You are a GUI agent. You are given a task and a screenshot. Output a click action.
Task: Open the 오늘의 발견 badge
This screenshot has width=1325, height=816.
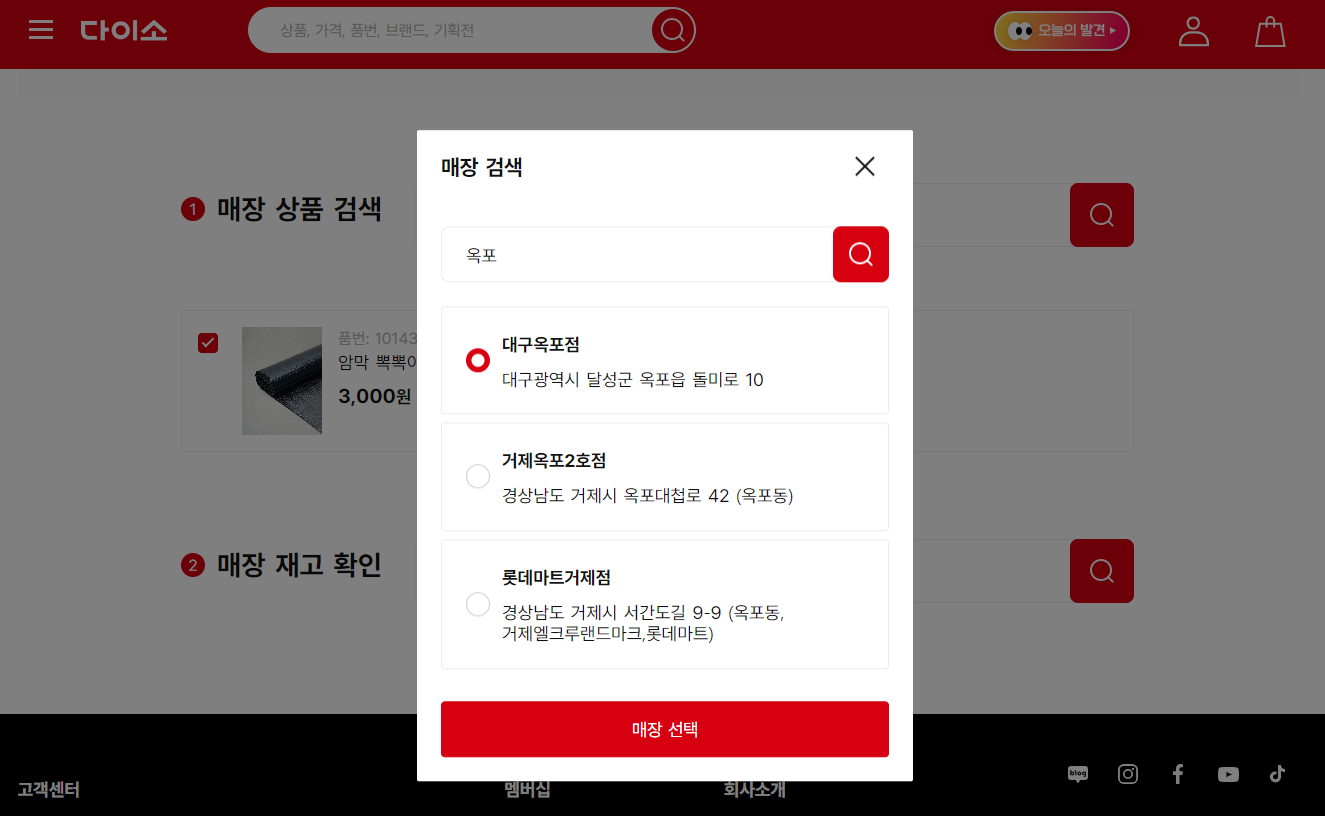1062,31
